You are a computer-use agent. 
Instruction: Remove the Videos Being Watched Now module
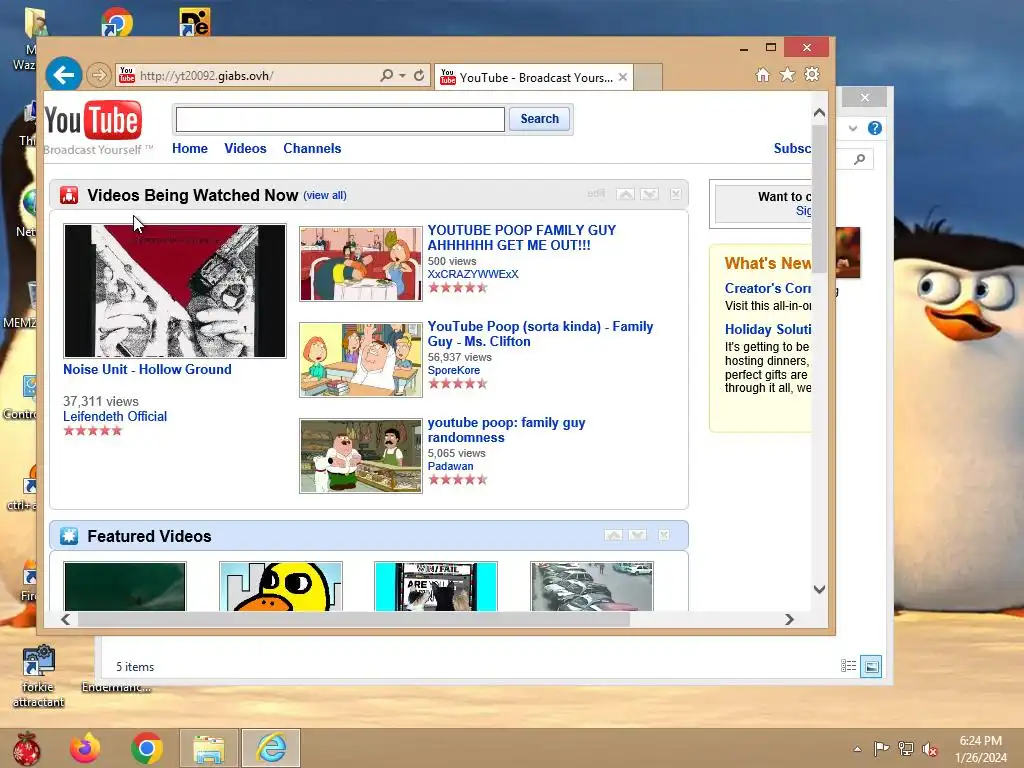pyautogui.click(x=676, y=194)
